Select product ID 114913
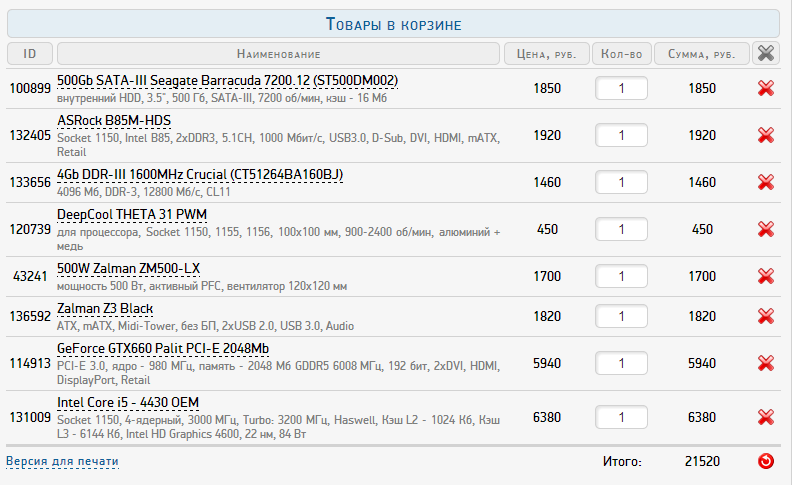800x485 pixels. coord(30,363)
